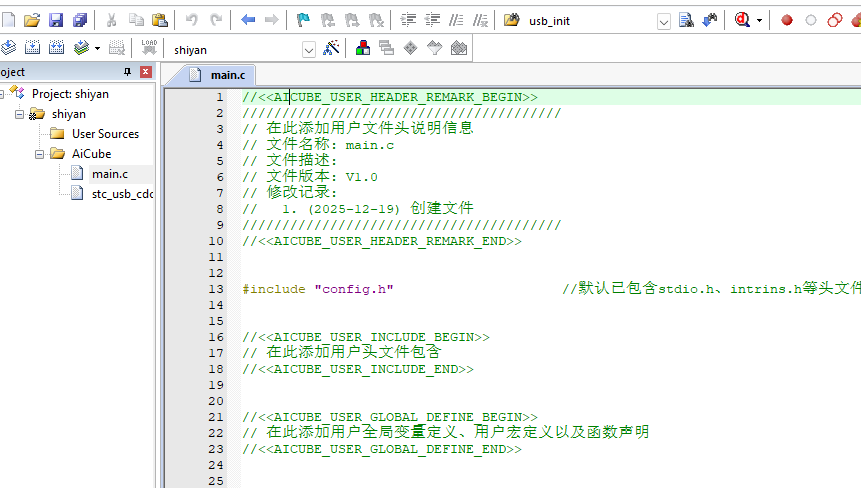This screenshot has height=488, width=861.
Task: Enable or disable breakpoint (hollow circle)
Action: [811, 20]
